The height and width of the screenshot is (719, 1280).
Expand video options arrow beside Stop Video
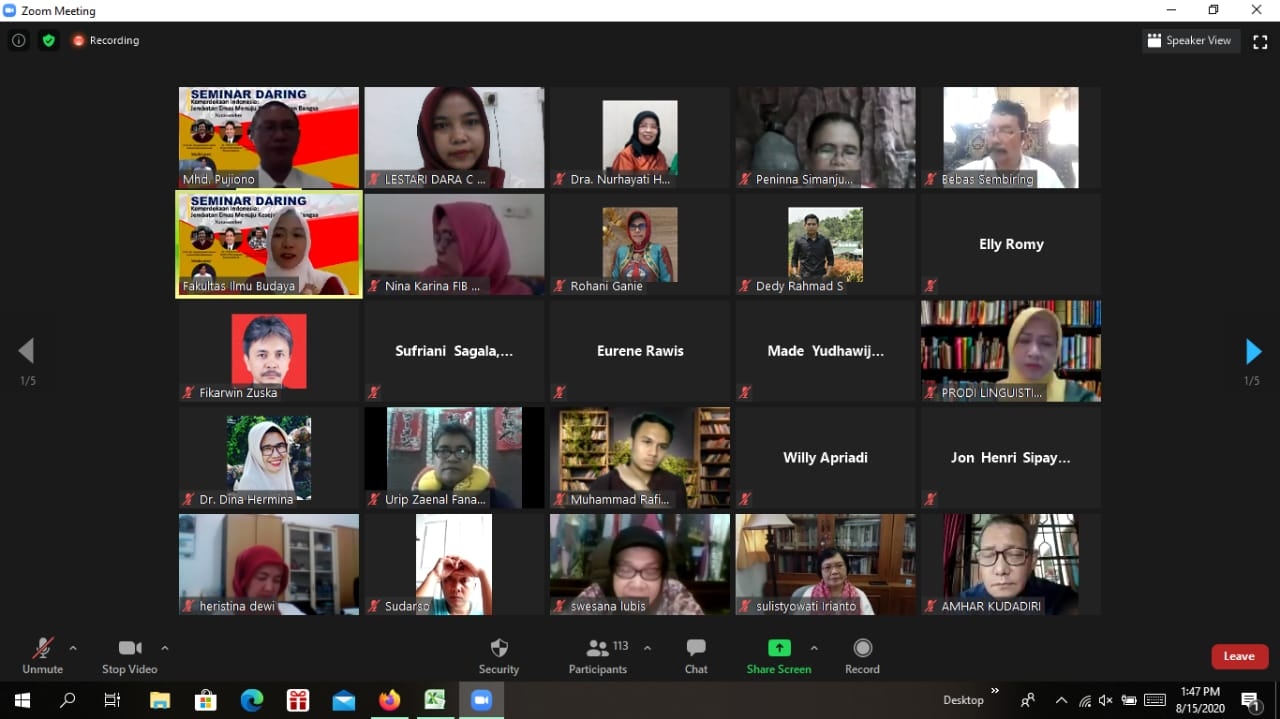coord(165,648)
